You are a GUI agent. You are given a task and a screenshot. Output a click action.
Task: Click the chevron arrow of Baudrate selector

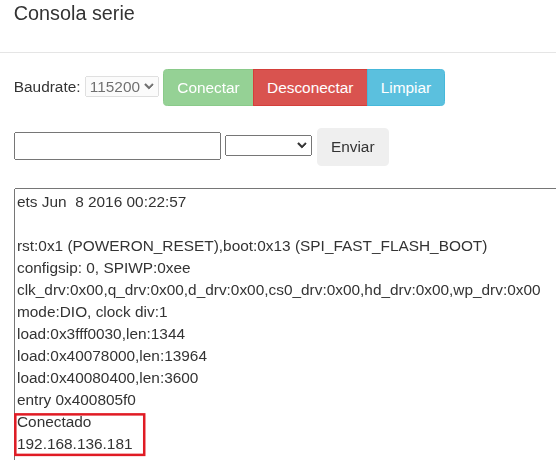[x=150, y=86]
